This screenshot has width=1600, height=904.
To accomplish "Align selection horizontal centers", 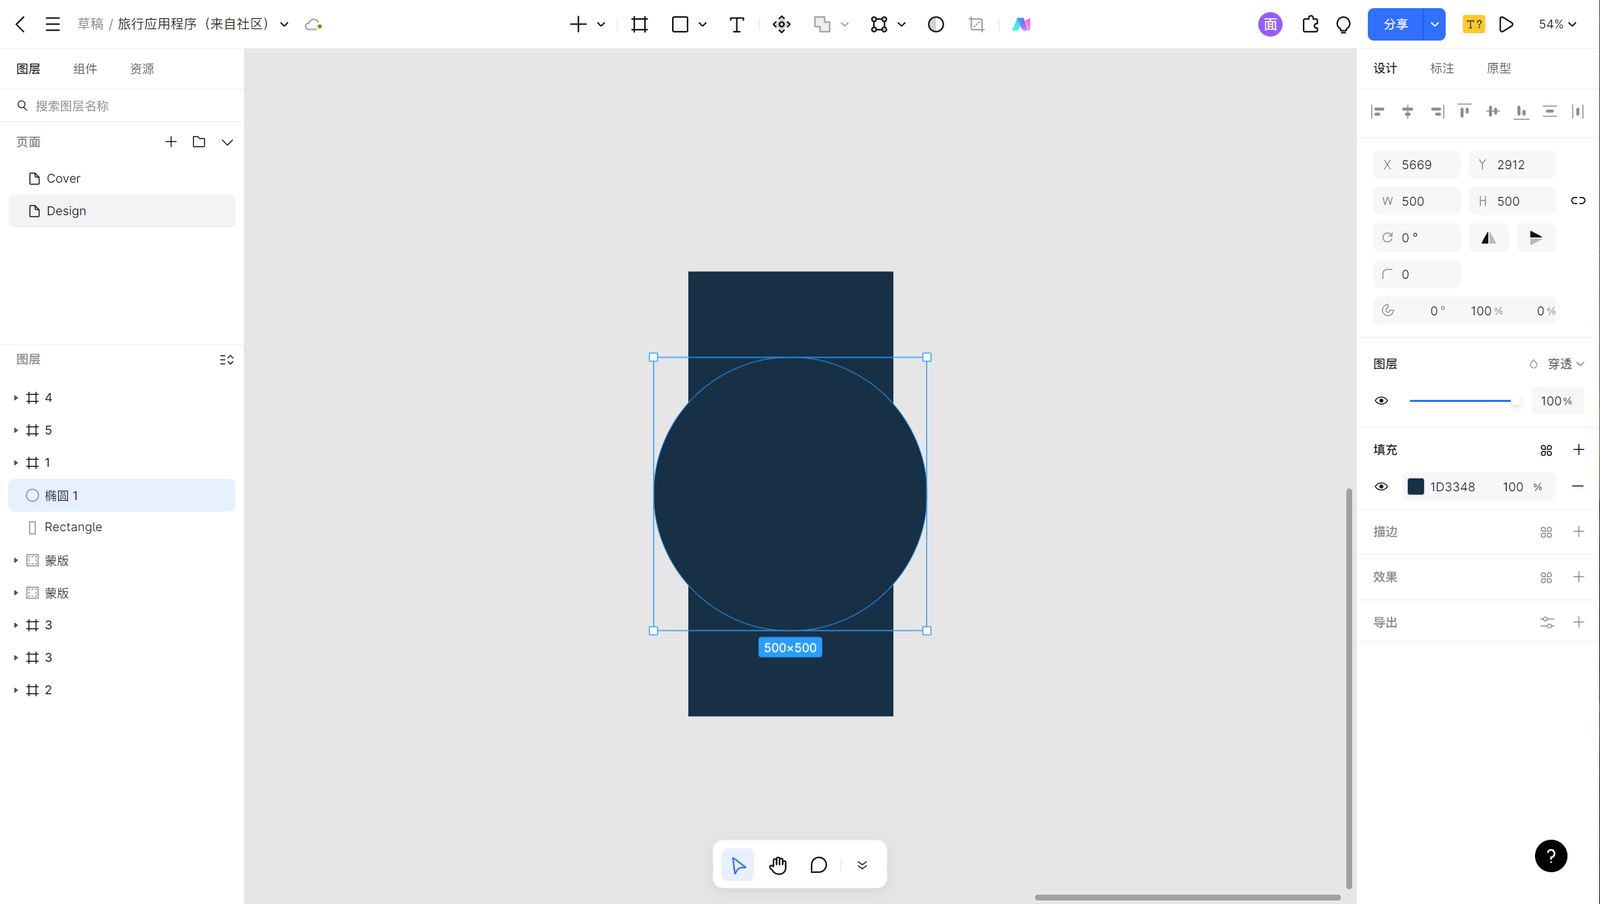I will [1407, 111].
